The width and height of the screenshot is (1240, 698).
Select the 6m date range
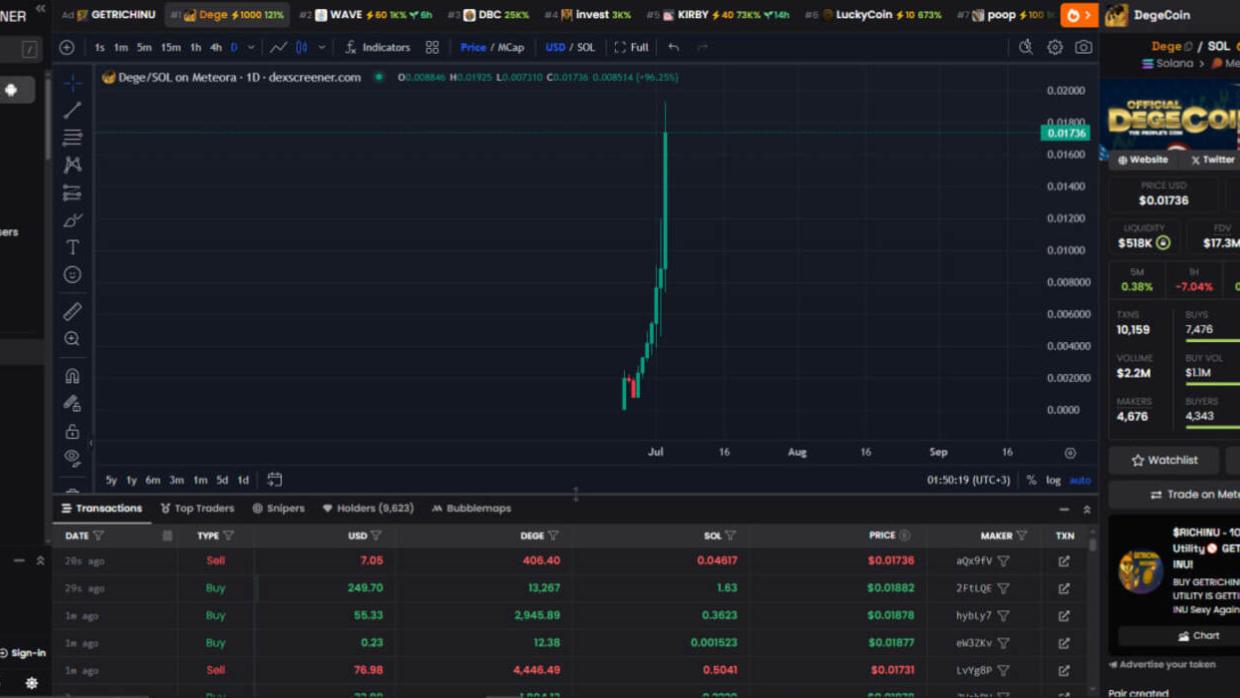[x=152, y=480]
